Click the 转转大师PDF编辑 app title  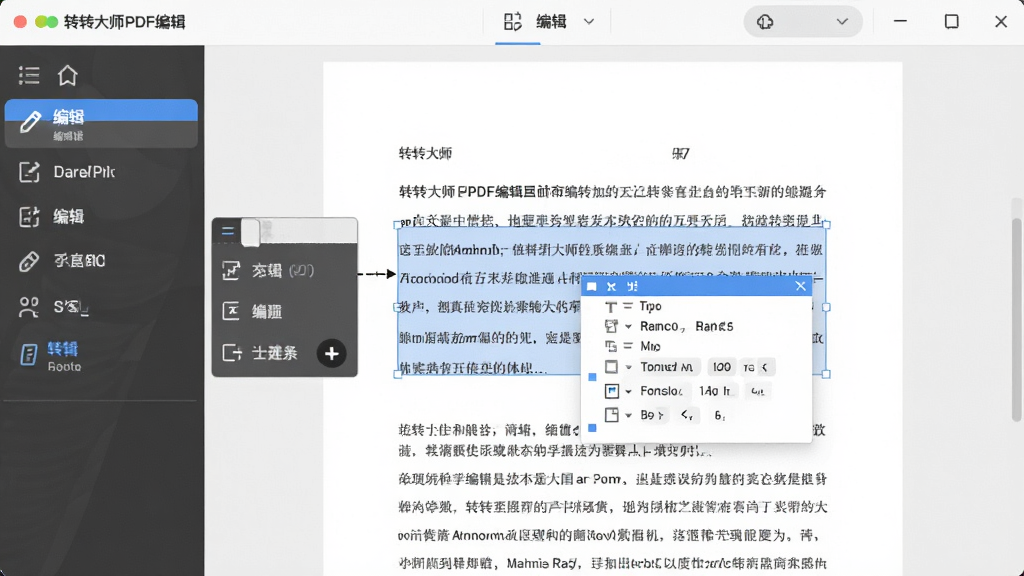(x=125, y=22)
